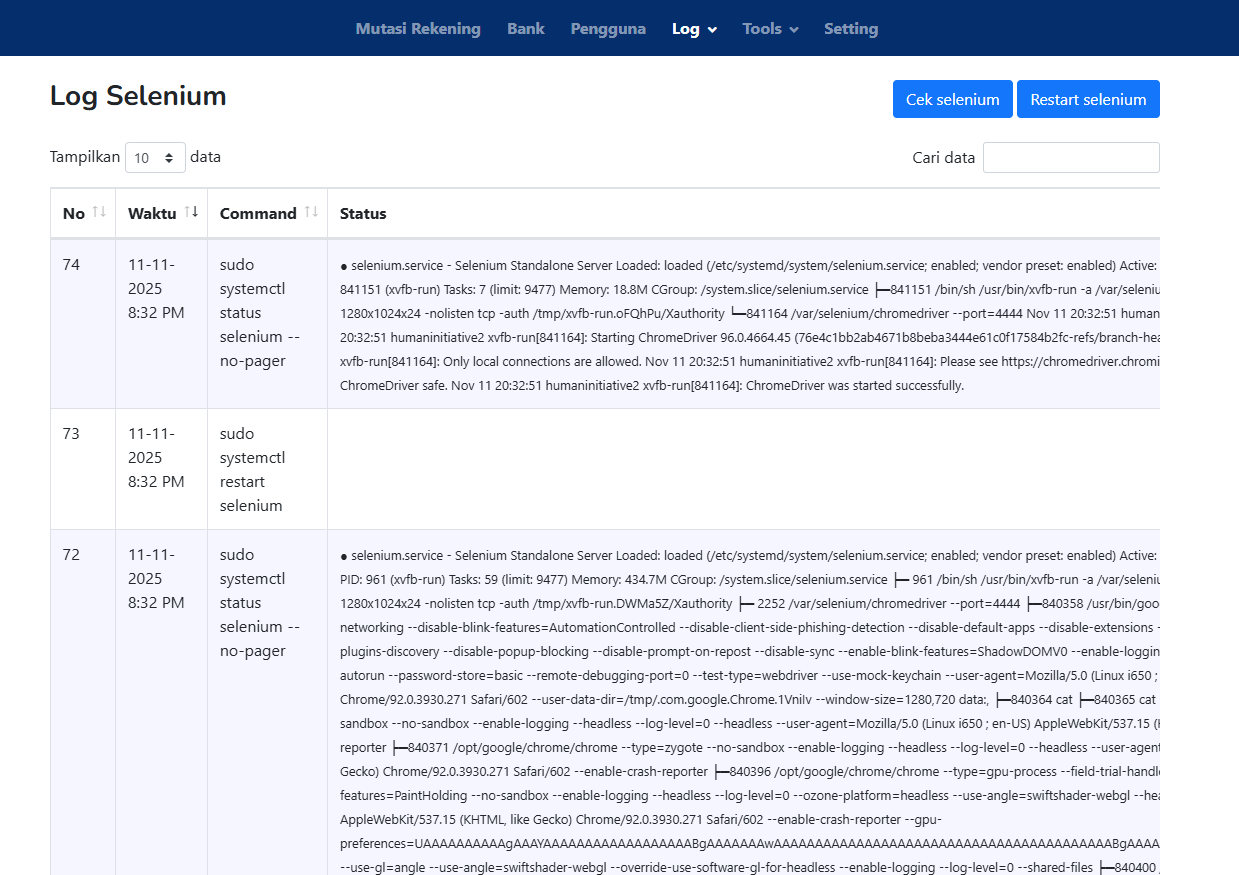This screenshot has height=875, width=1239.
Task: Open the Tools dropdown menu
Action: tap(770, 29)
